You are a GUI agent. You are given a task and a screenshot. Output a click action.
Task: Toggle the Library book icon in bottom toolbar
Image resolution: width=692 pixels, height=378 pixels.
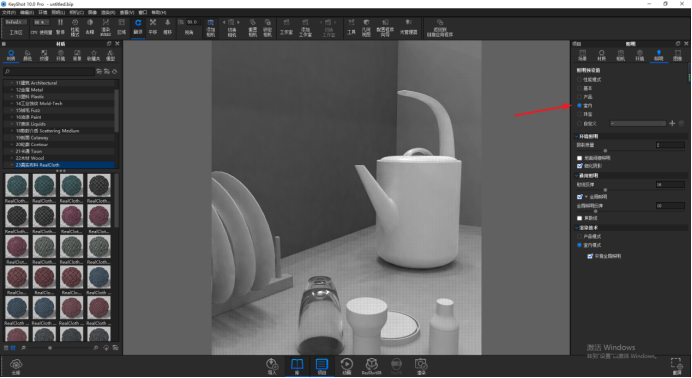tap(297, 364)
